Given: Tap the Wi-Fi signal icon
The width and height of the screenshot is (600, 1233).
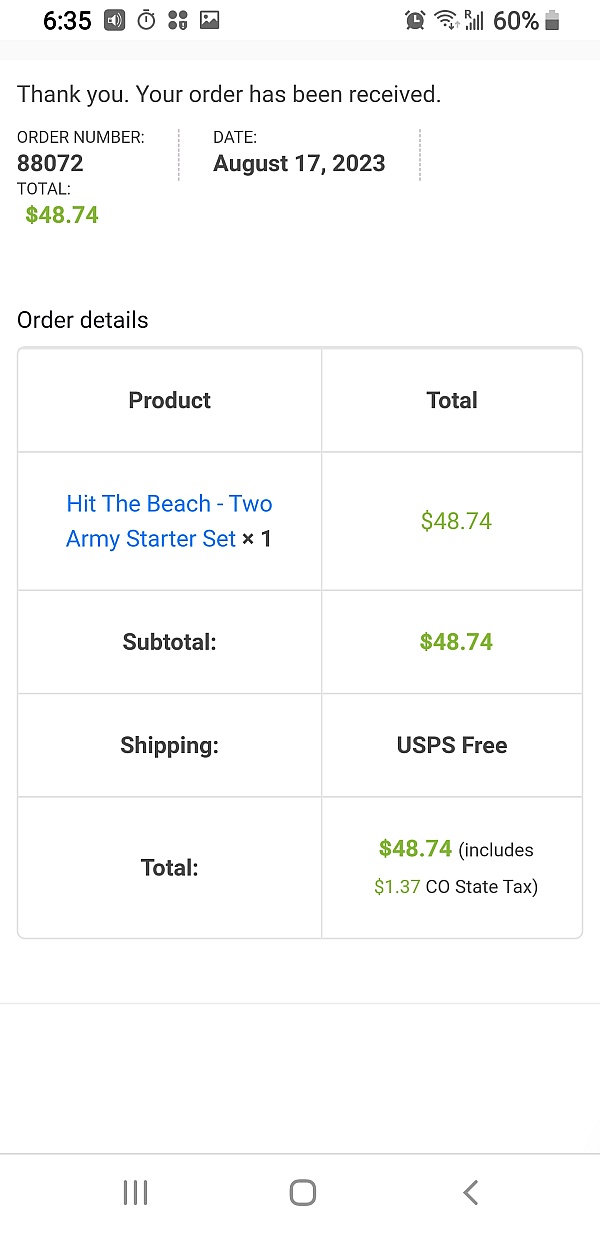Looking at the screenshot, I should pos(445,20).
